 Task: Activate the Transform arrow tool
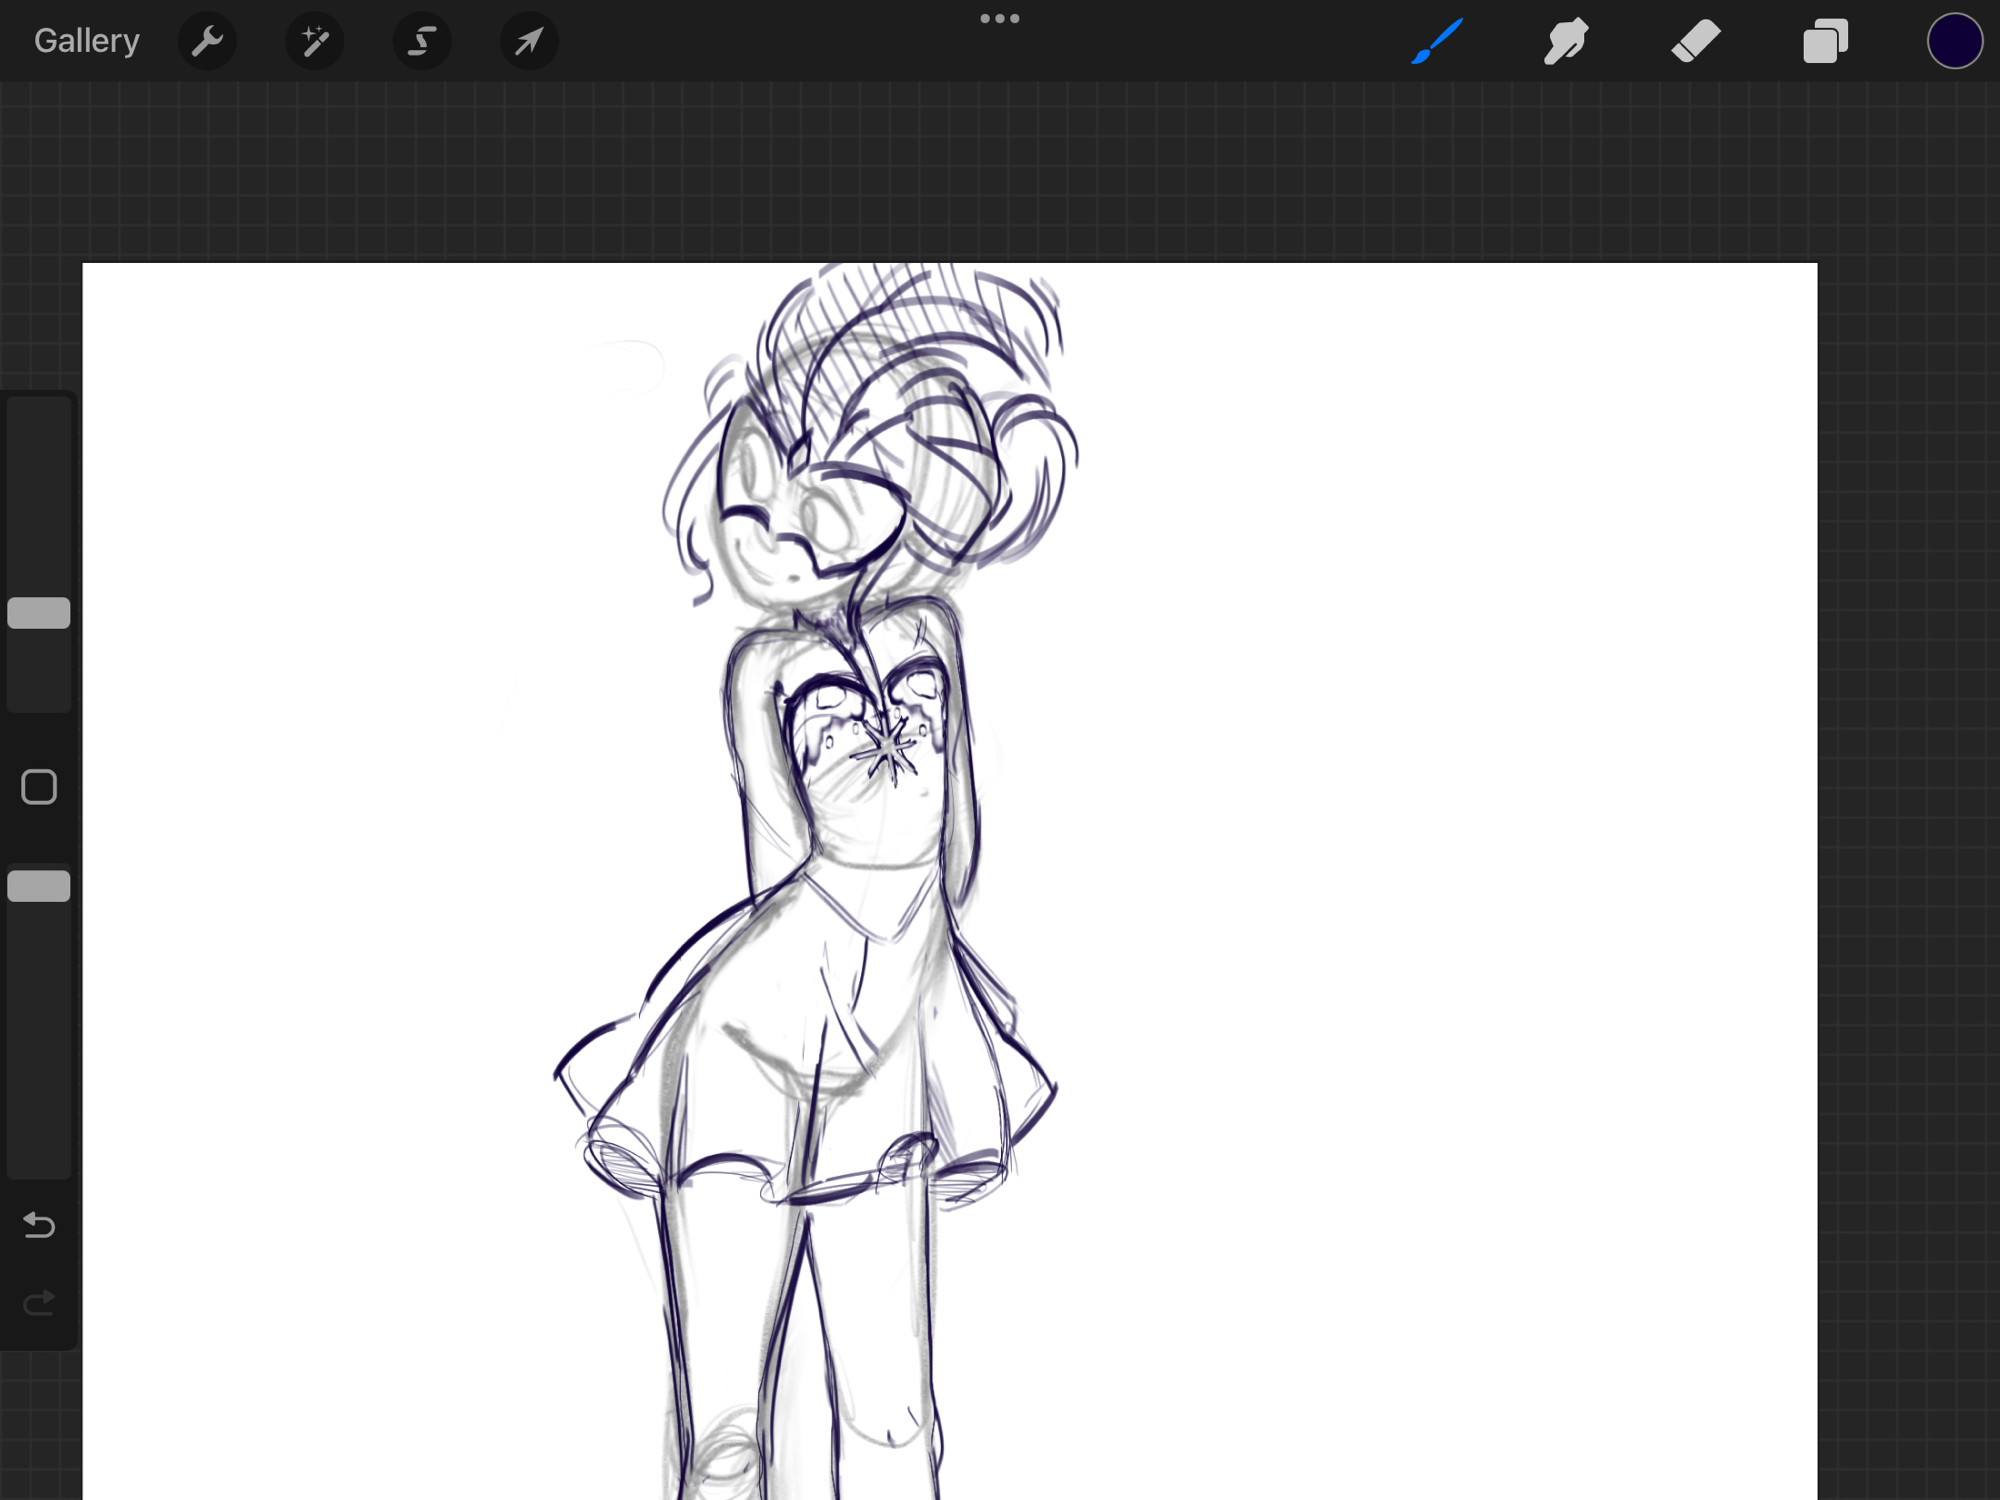pos(529,42)
